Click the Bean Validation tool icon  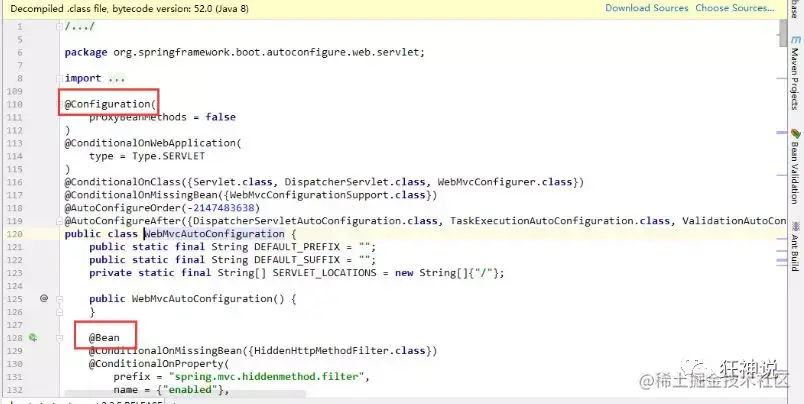pos(795,134)
